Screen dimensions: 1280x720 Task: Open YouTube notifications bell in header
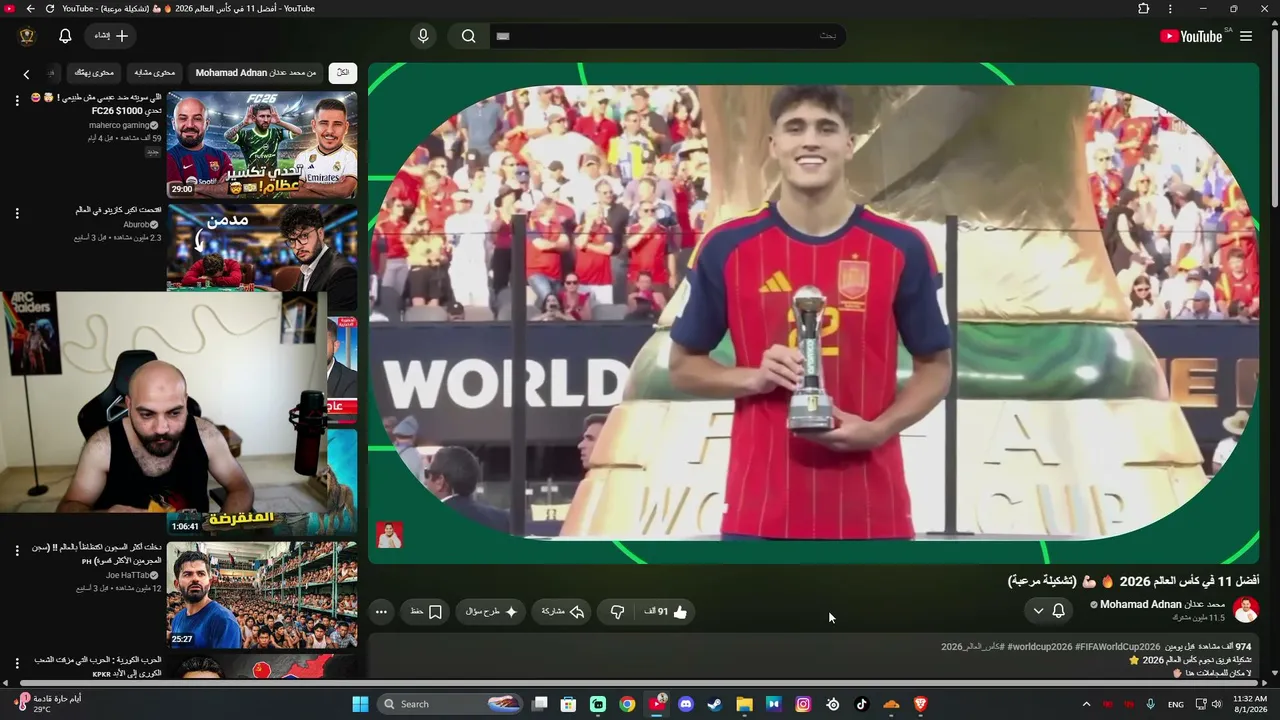pos(65,36)
